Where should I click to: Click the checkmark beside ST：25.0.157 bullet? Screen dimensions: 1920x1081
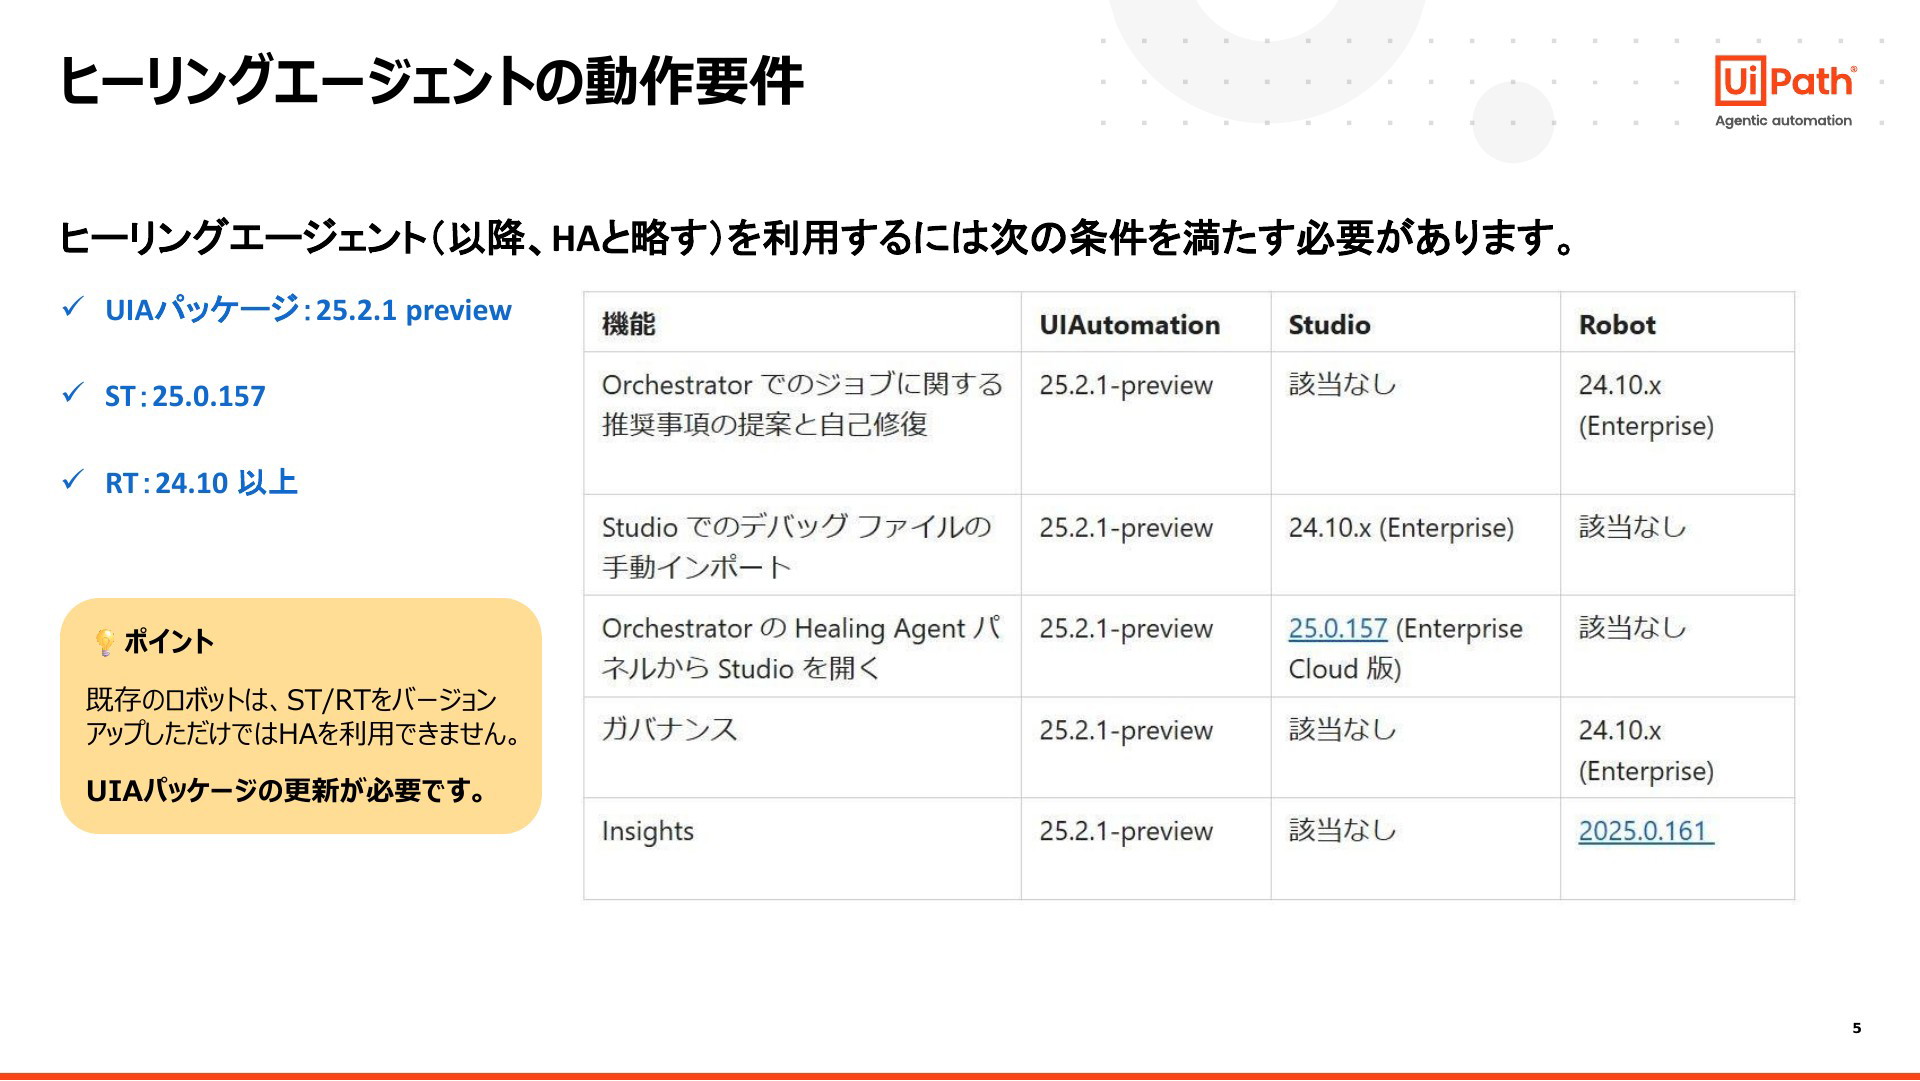coord(73,394)
